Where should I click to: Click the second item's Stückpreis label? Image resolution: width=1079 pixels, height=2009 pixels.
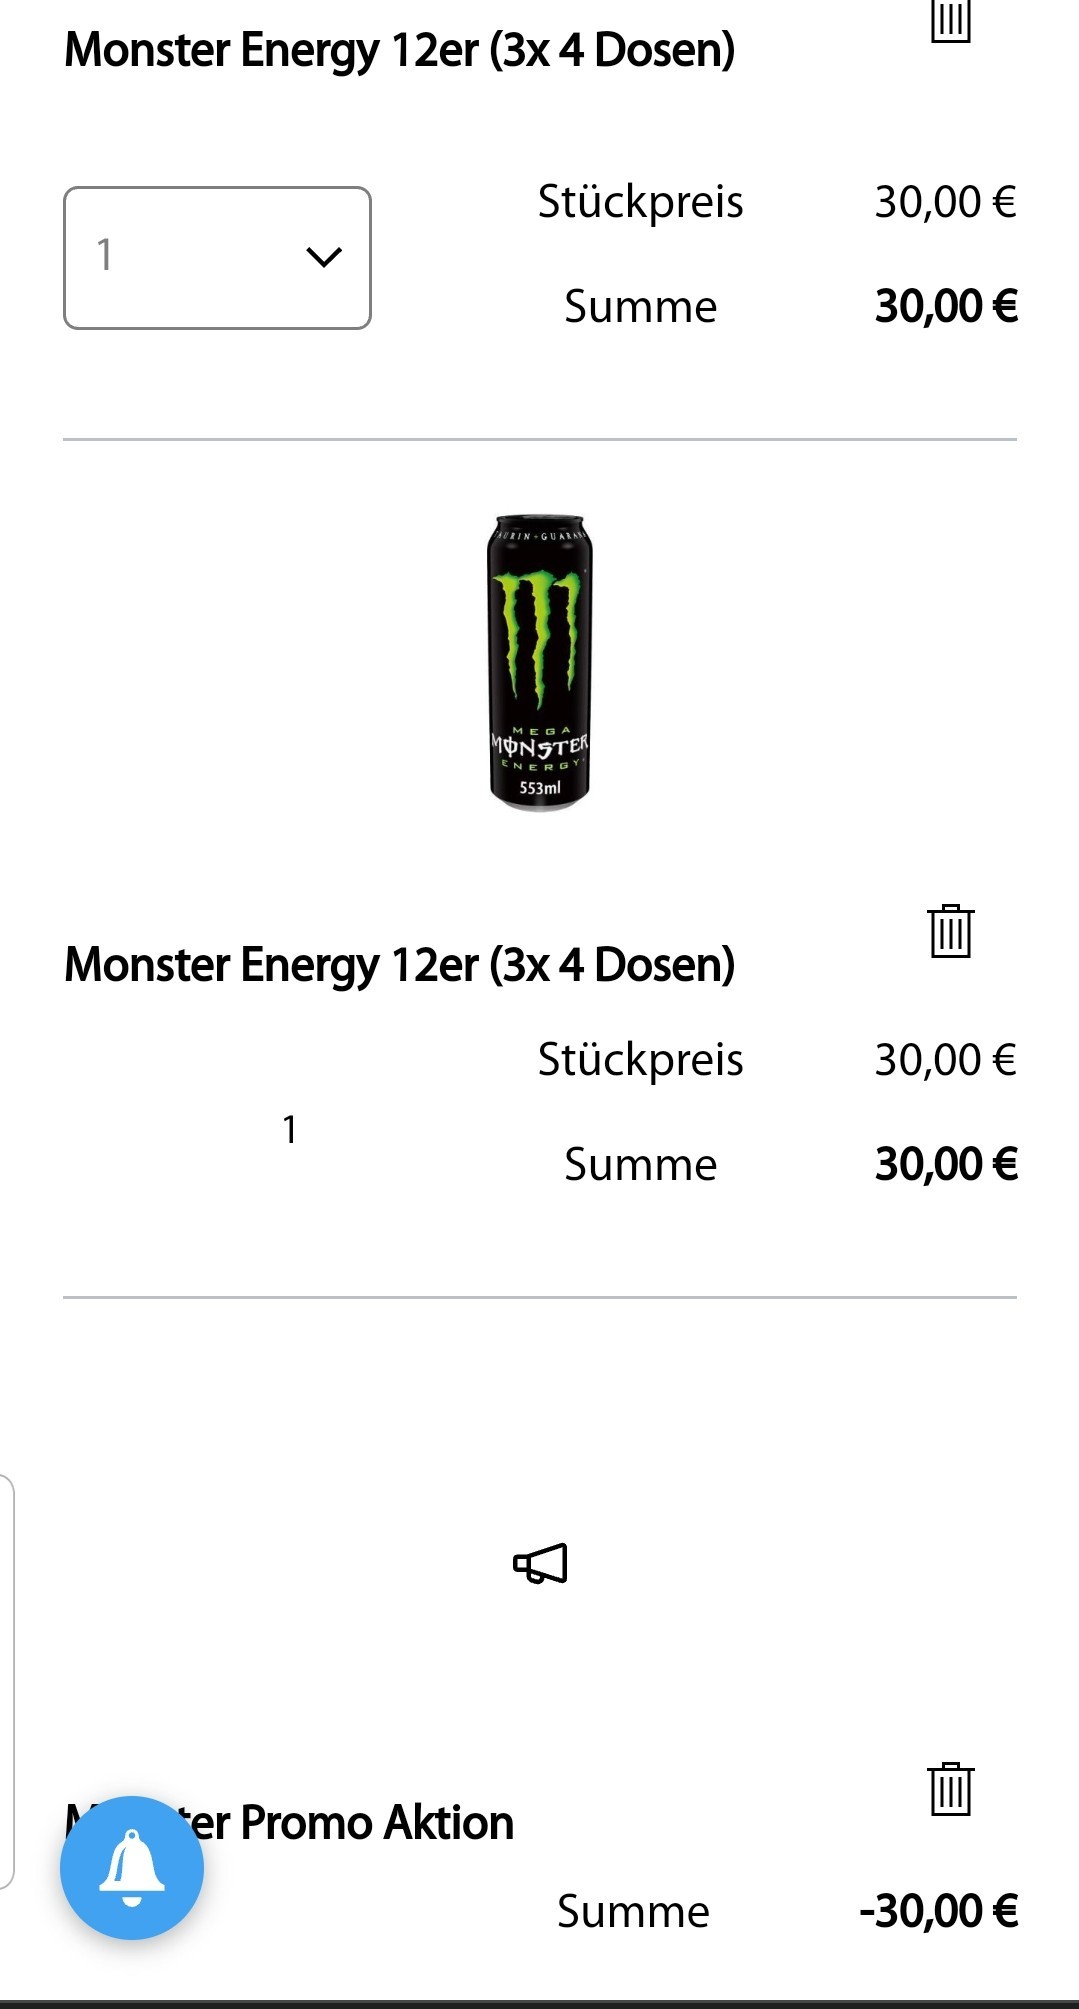640,1061
